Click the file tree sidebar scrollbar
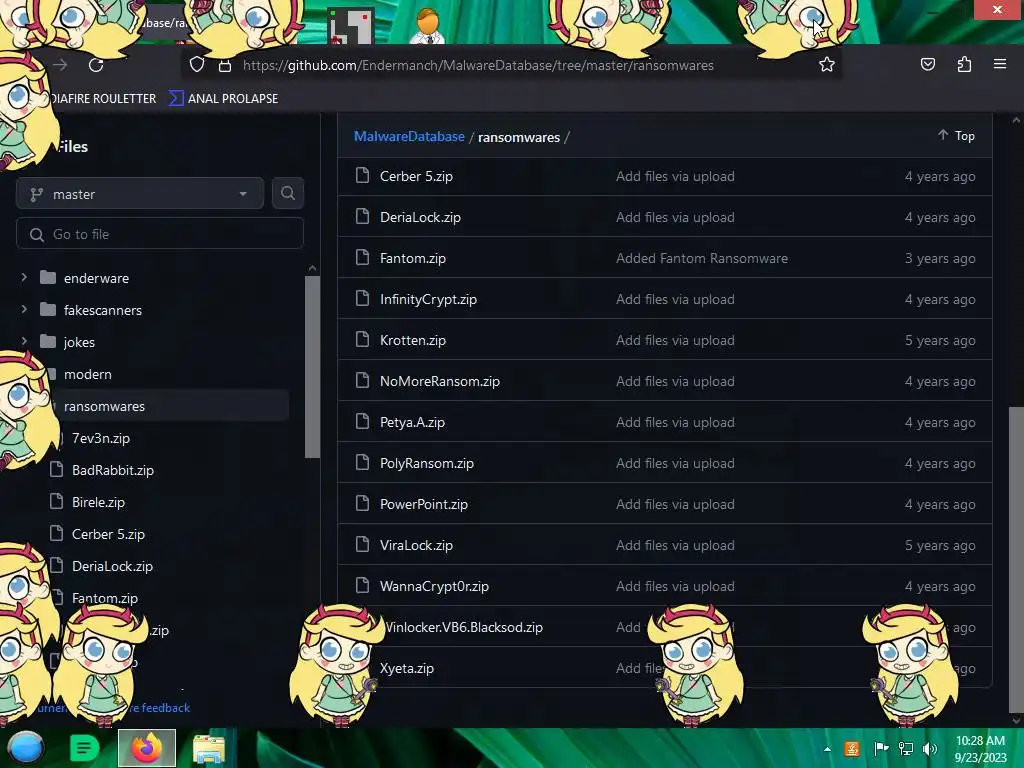This screenshot has height=768, width=1024. point(312,366)
